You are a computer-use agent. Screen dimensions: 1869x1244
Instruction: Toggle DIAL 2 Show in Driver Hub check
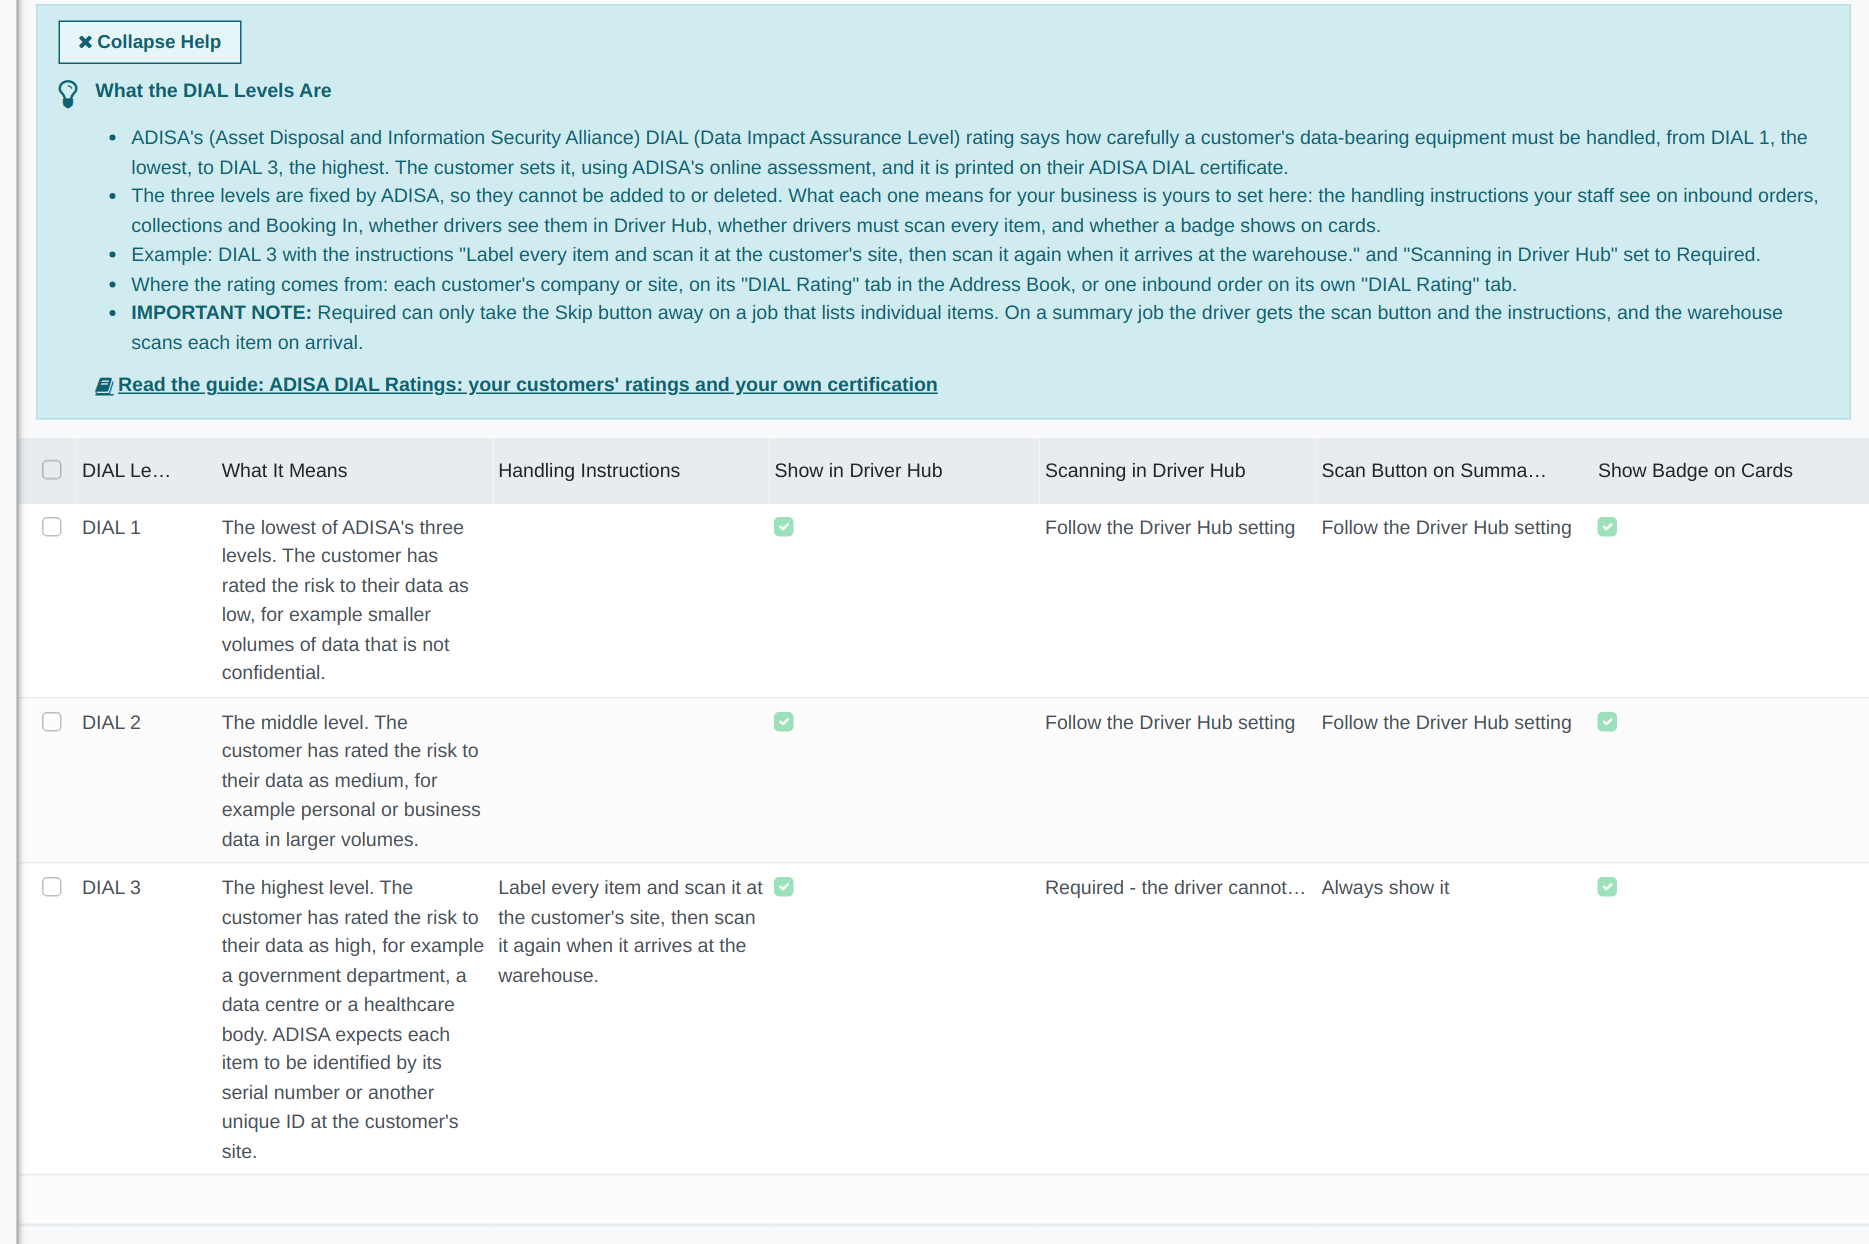click(x=784, y=722)
